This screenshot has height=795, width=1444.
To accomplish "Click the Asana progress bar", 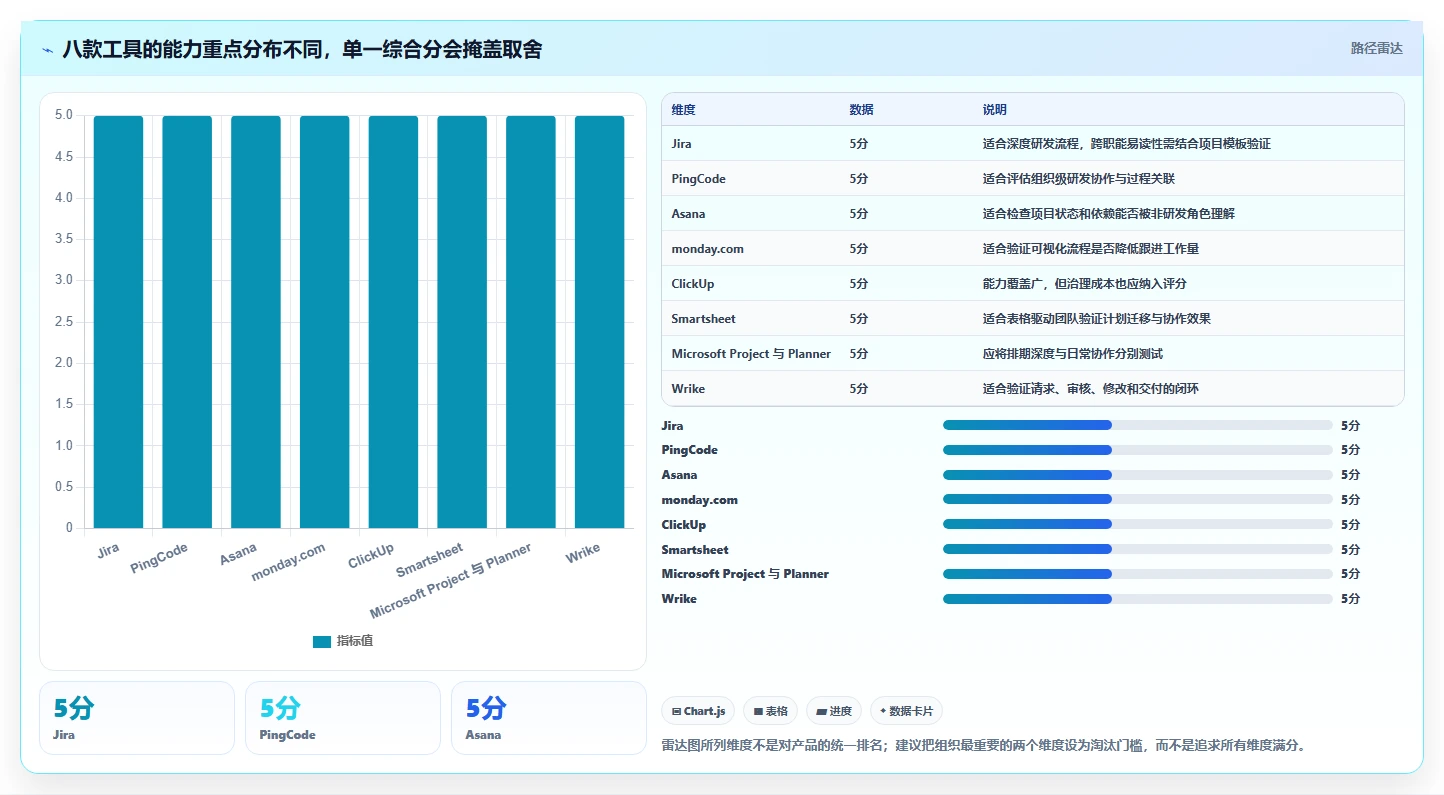I will click(1138, 475).
